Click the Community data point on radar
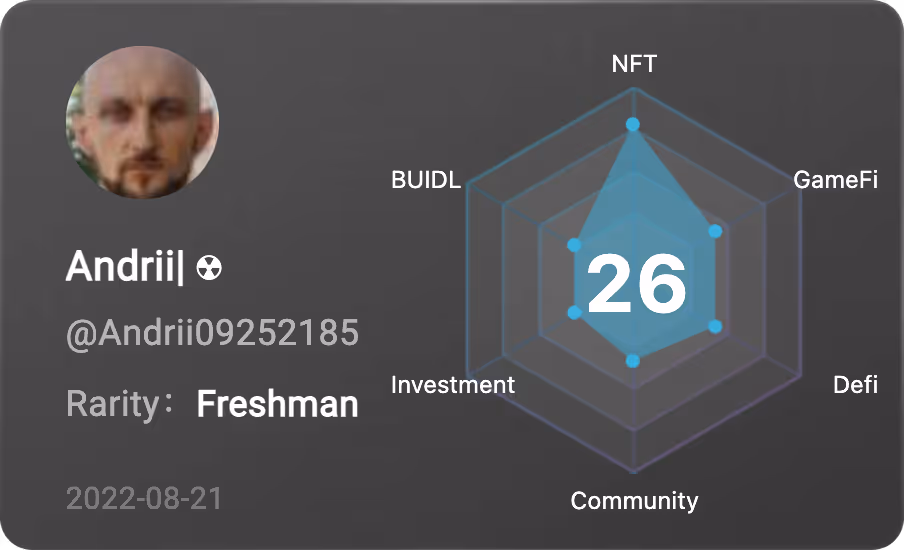The image size is (904, 550). coord(632,360)
